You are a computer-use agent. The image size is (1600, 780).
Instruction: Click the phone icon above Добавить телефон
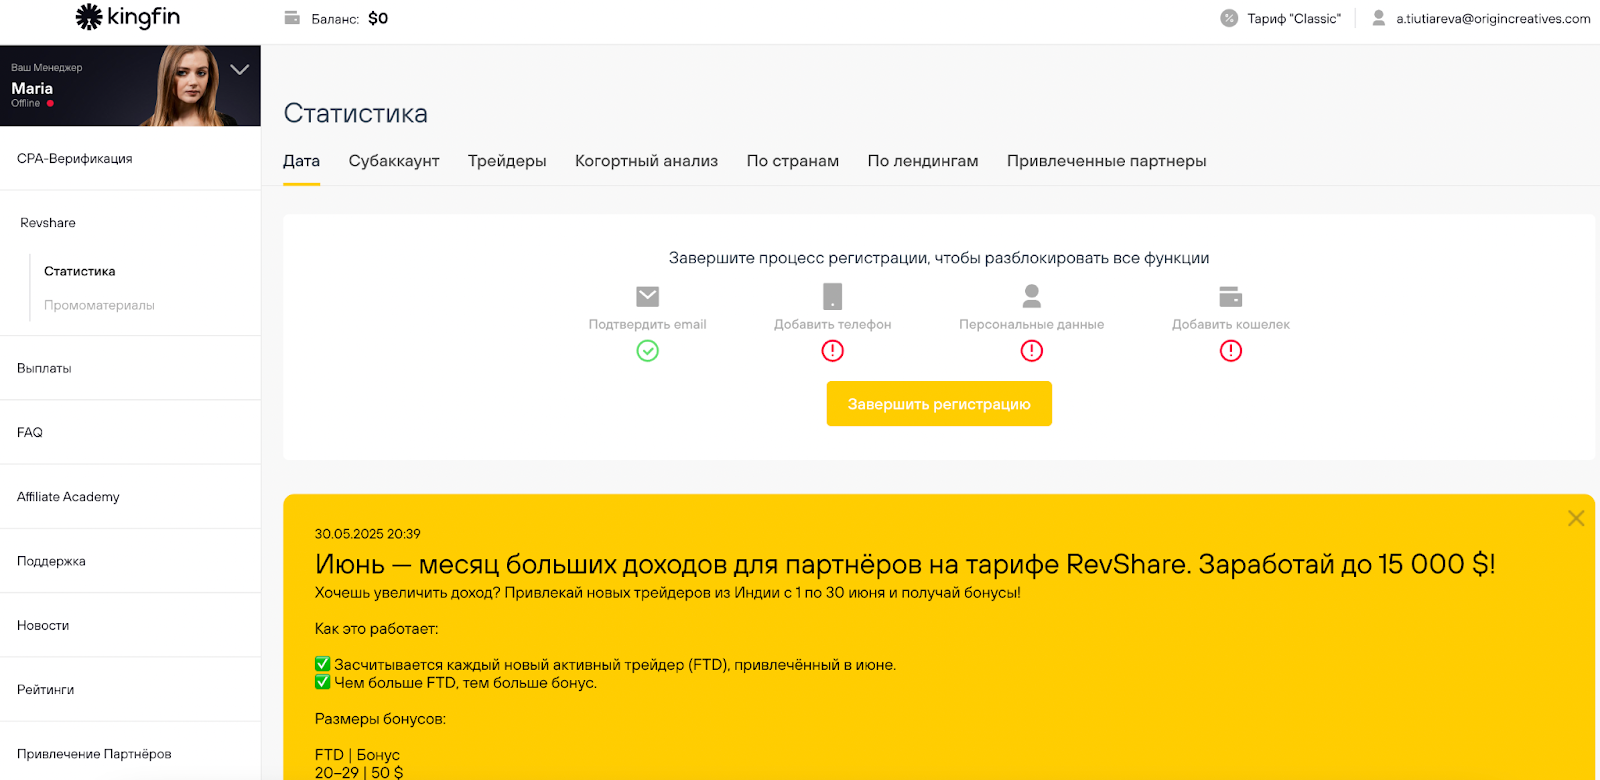(x=832, y=296)
